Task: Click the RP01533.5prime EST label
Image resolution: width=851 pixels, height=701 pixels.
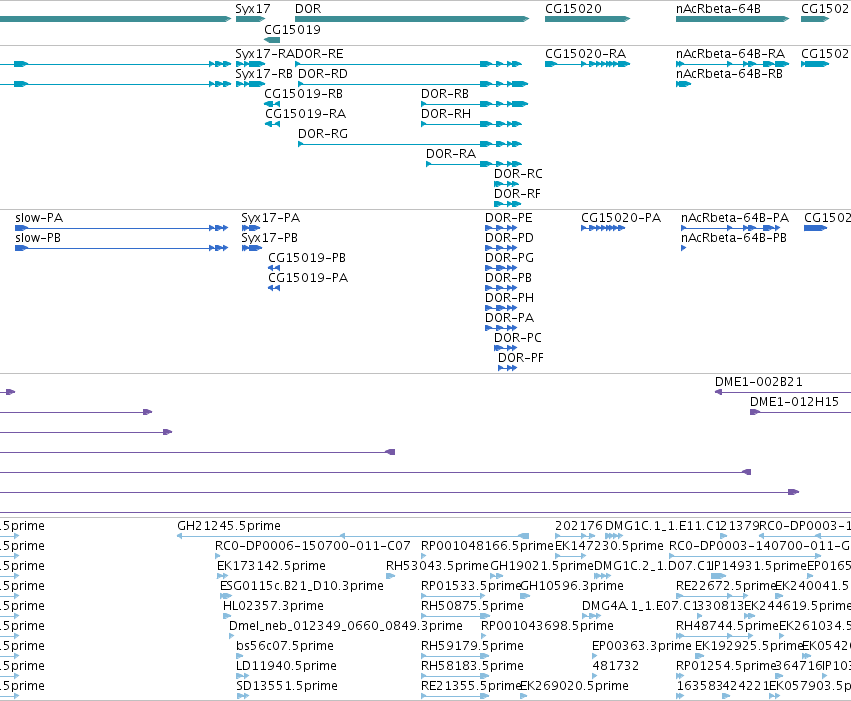Action: click(471, 587)
